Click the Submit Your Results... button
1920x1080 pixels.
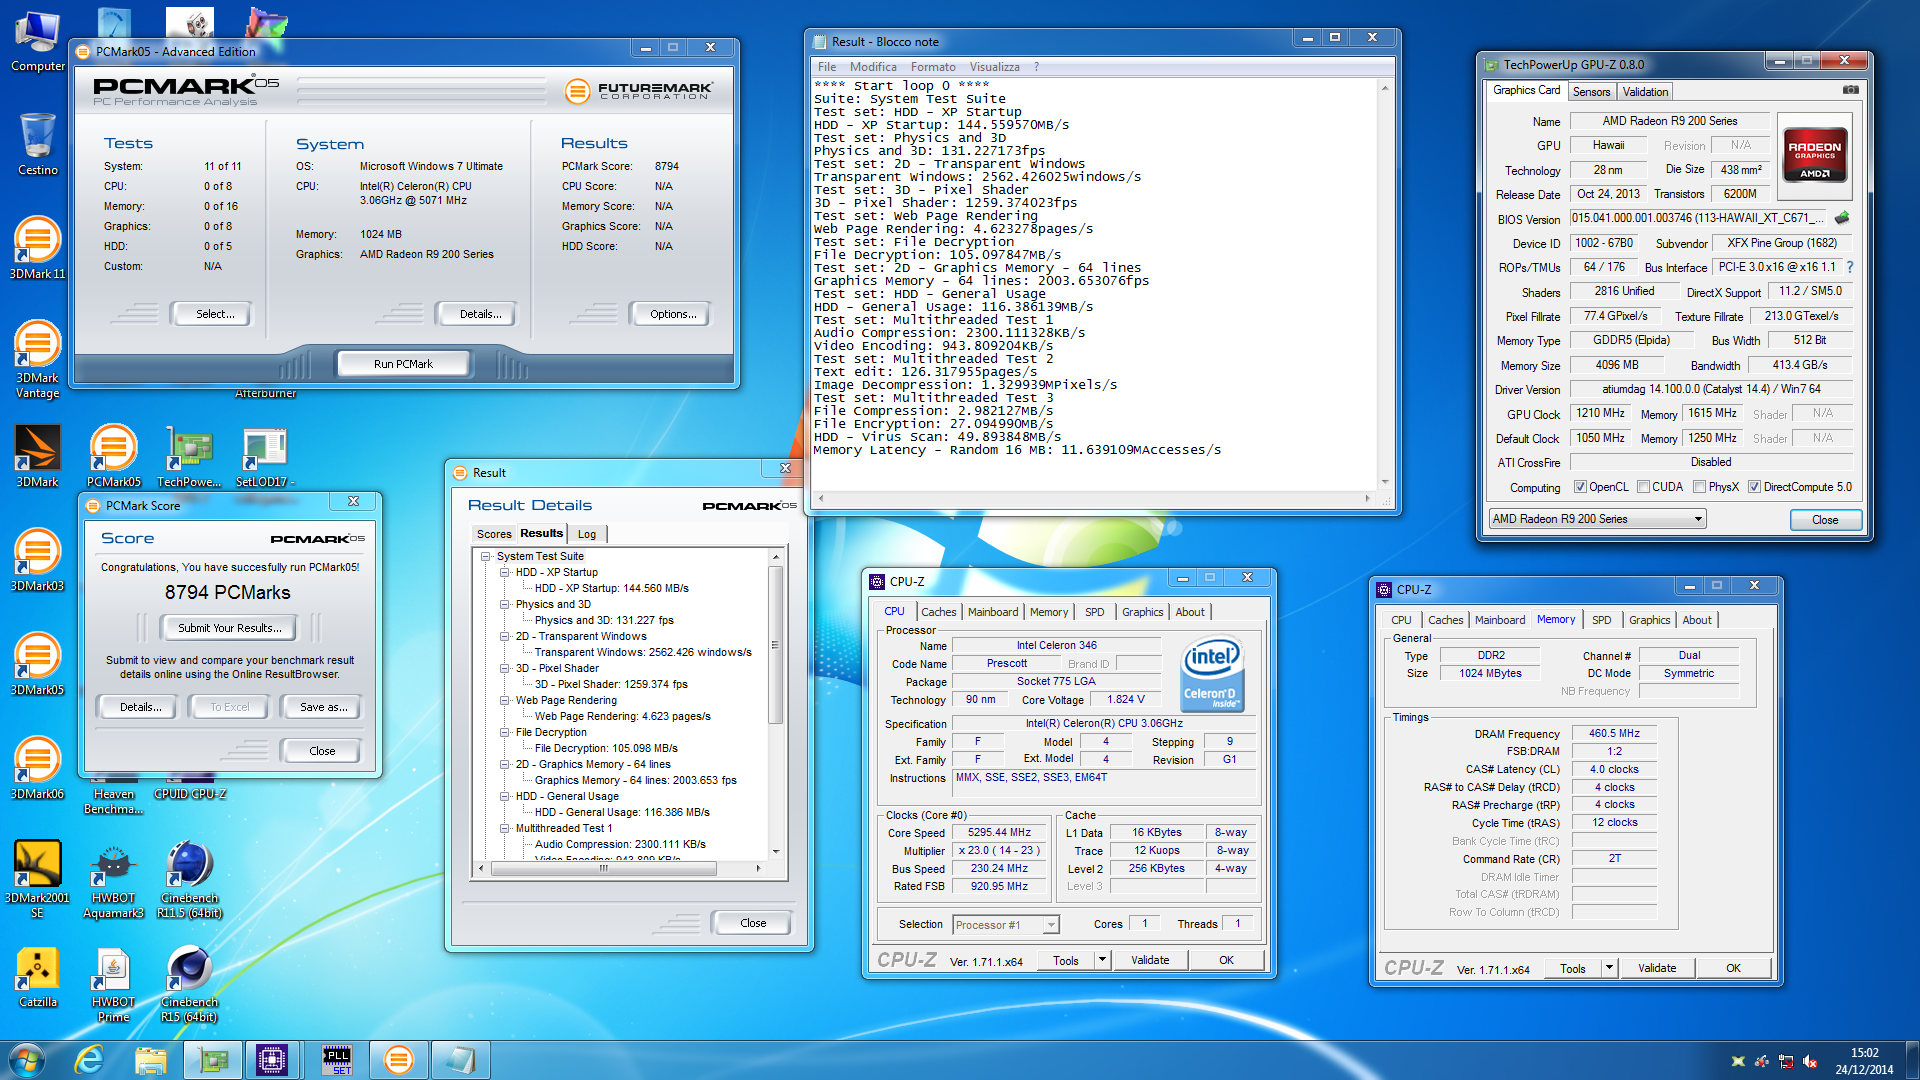[x=230, y=628]
